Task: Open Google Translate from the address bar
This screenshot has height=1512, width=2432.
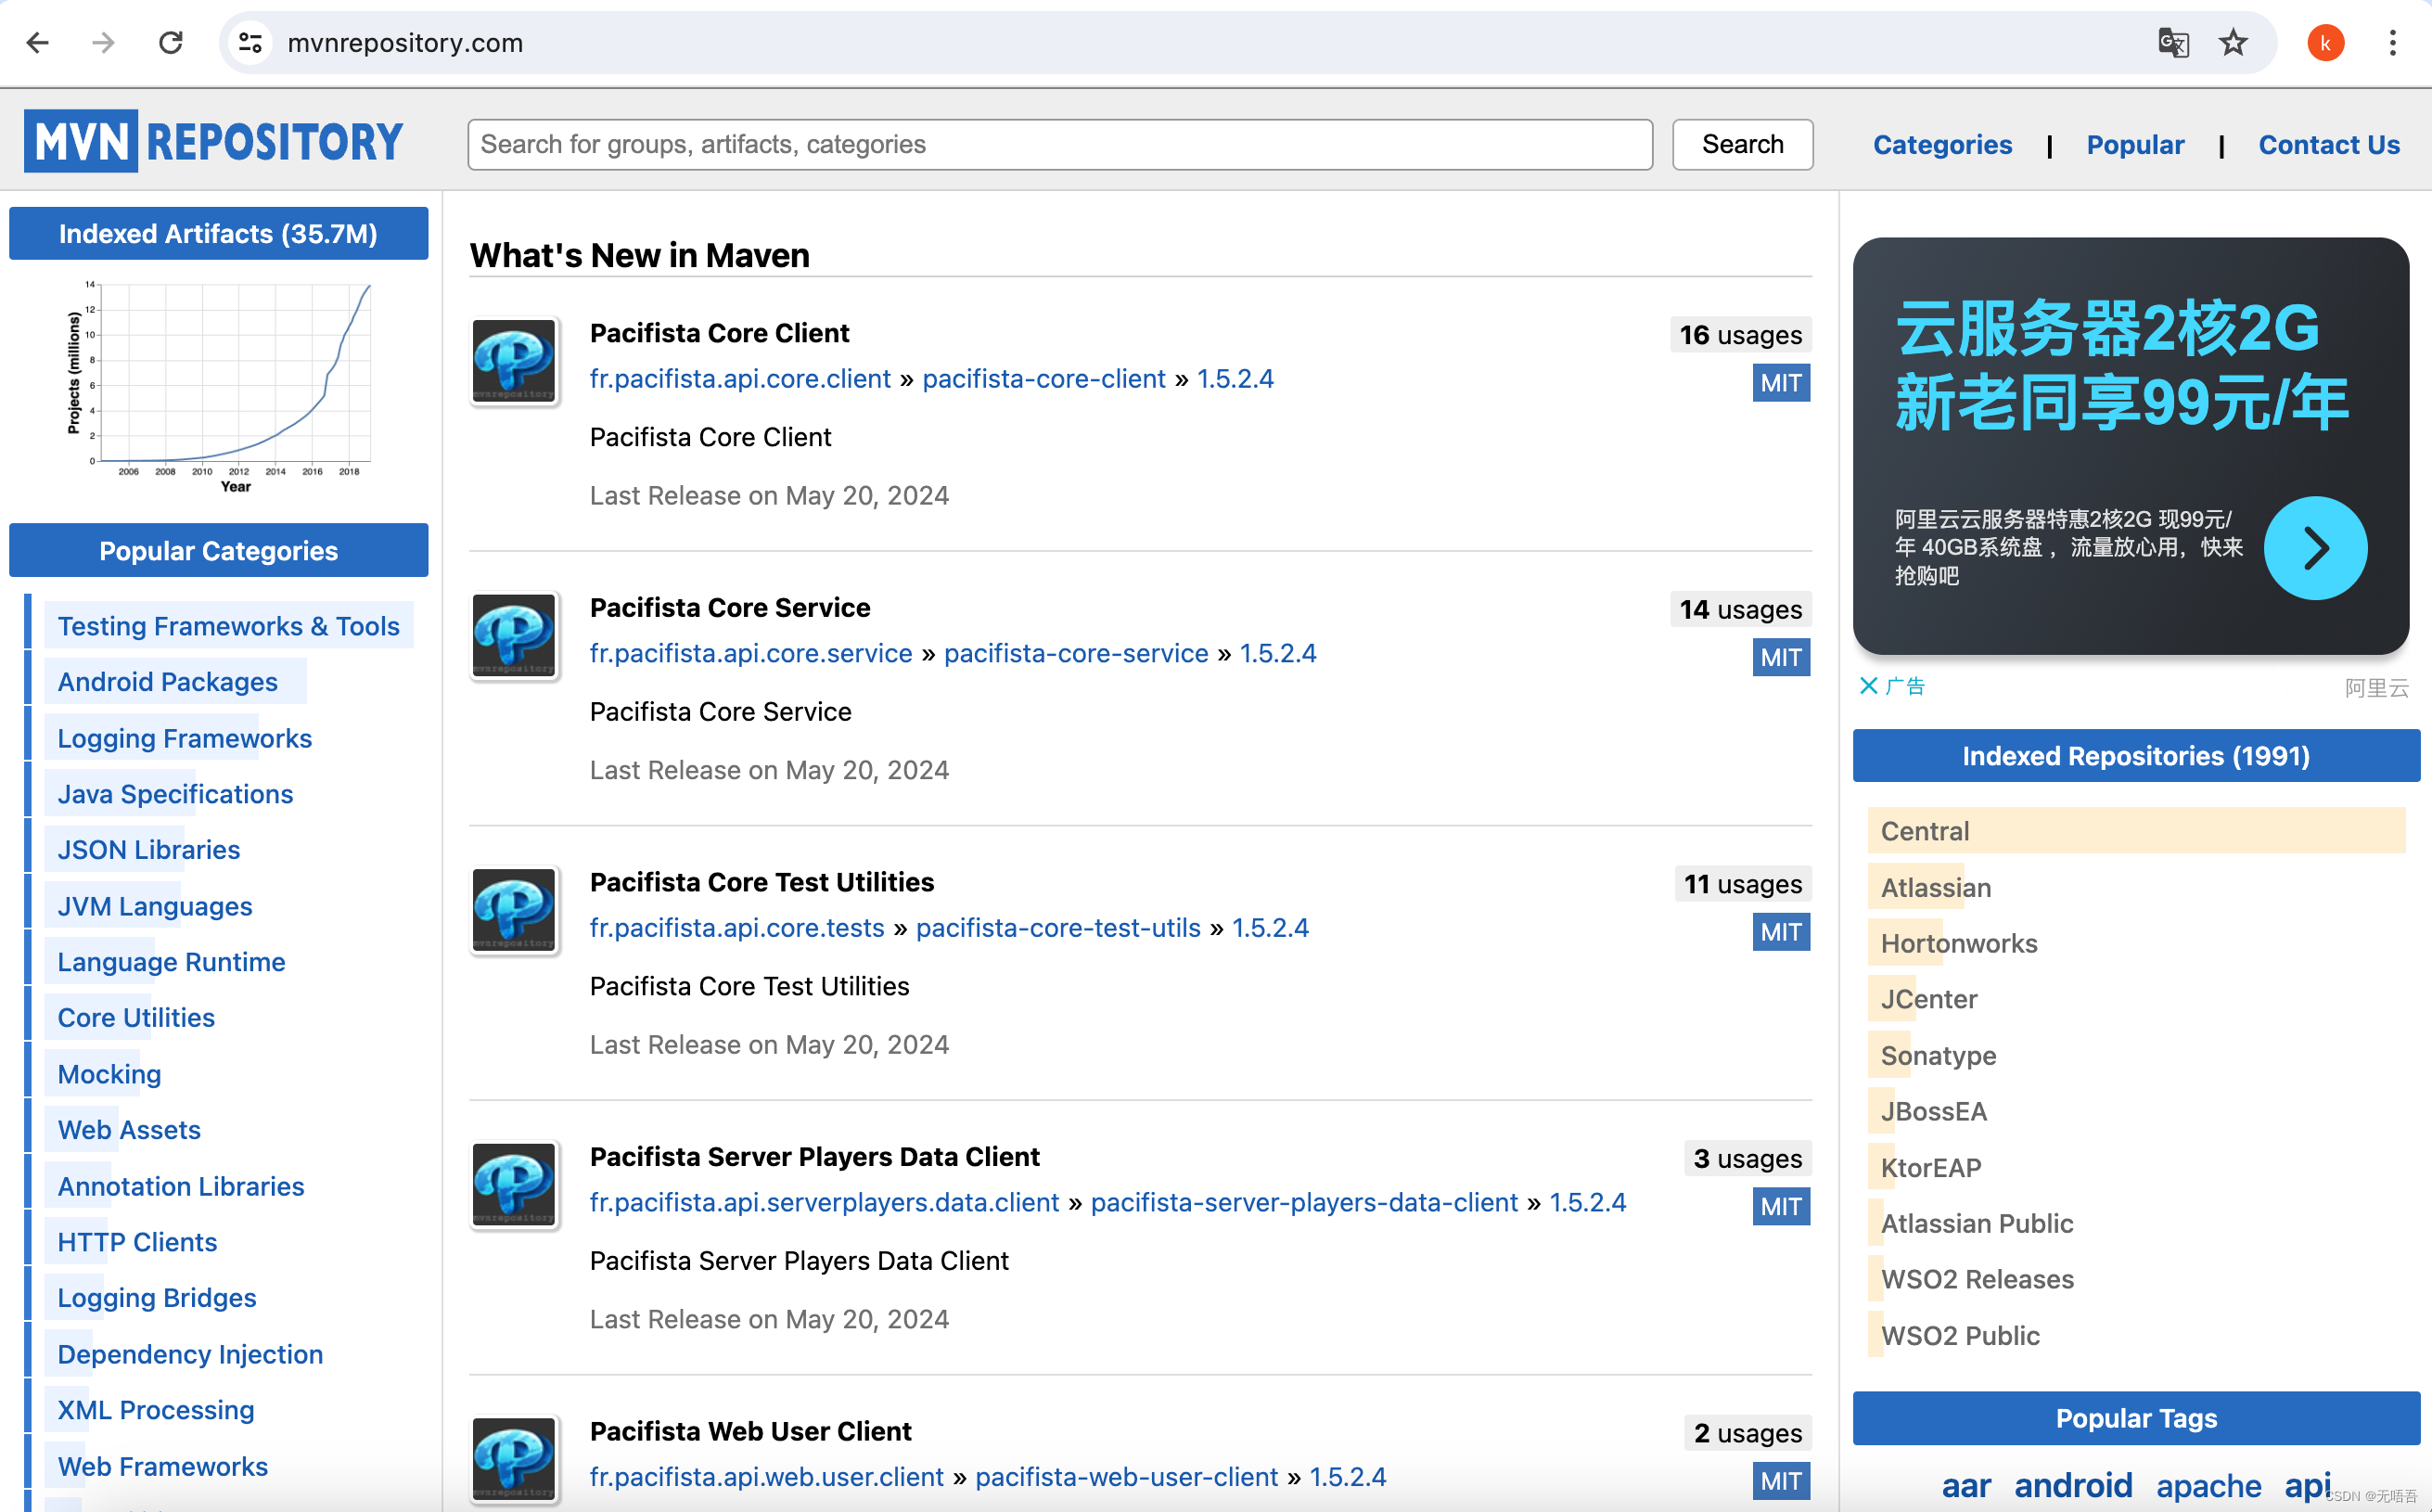Action: [2172, 43]
